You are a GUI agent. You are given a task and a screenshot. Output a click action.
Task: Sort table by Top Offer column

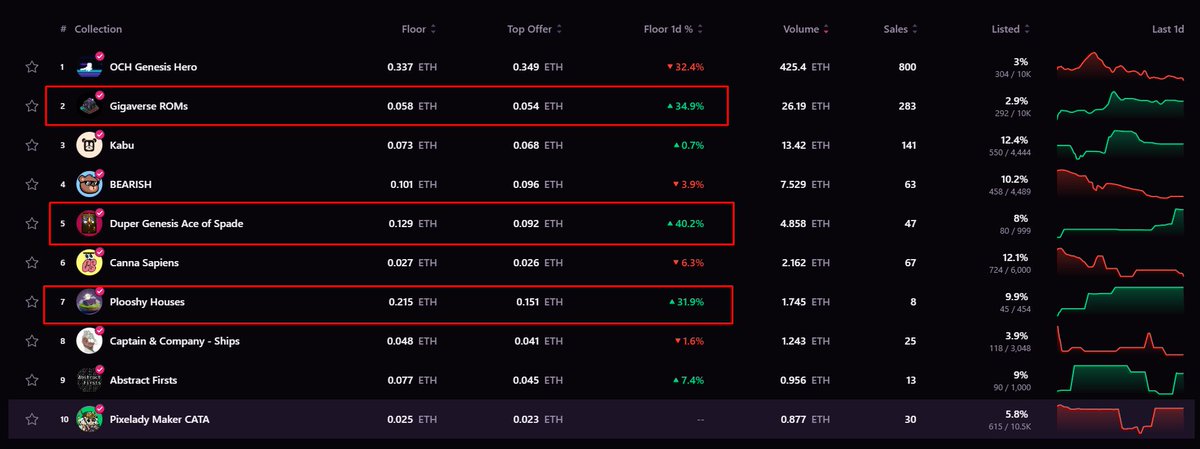click(536, 30)
